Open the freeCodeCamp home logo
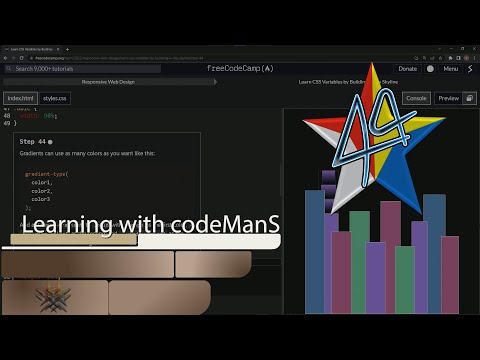Screen dimensions: 480x360 [x=240, y=68]
